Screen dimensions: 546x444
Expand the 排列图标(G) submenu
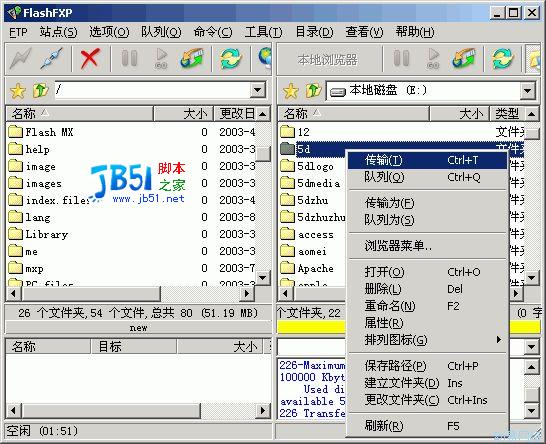[427, 339]
